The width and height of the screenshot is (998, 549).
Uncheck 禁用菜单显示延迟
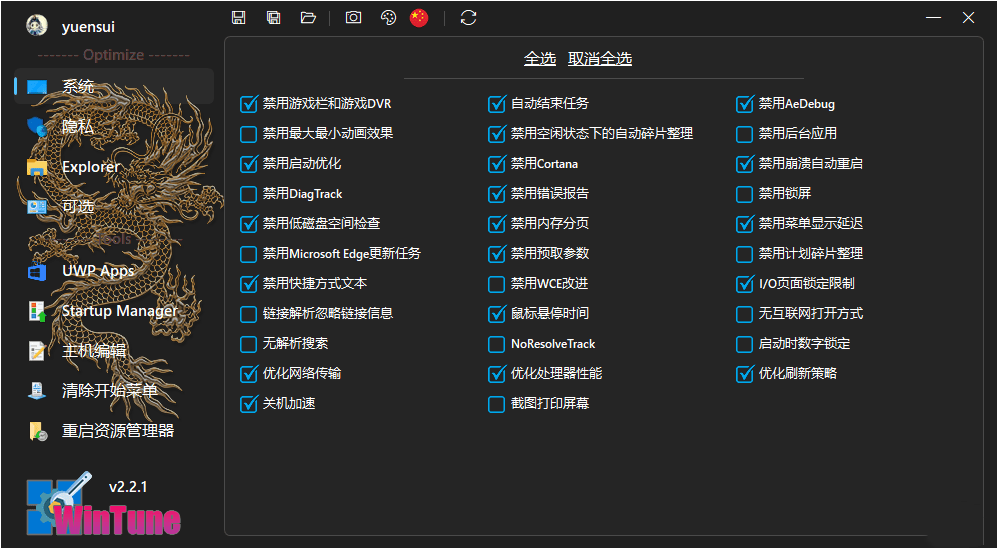(x=744, y=224)
